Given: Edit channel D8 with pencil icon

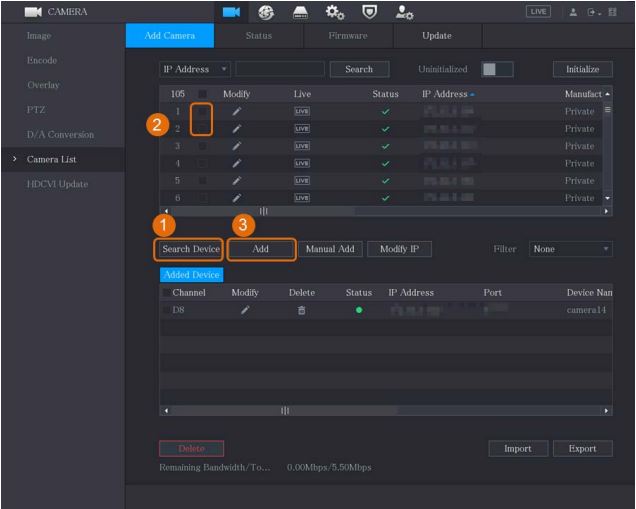Looking at the screenshot, I should (245, 310).
